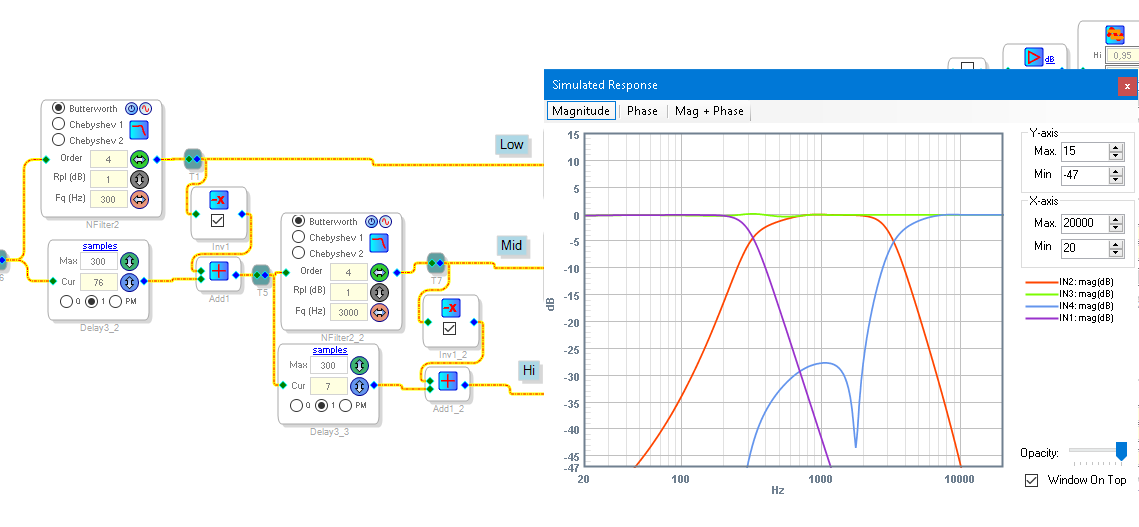The height and width of the screenshot is (527, 1139).
Task: Click Cur arrow button on Delay3_3
Action: pos(359,385)
